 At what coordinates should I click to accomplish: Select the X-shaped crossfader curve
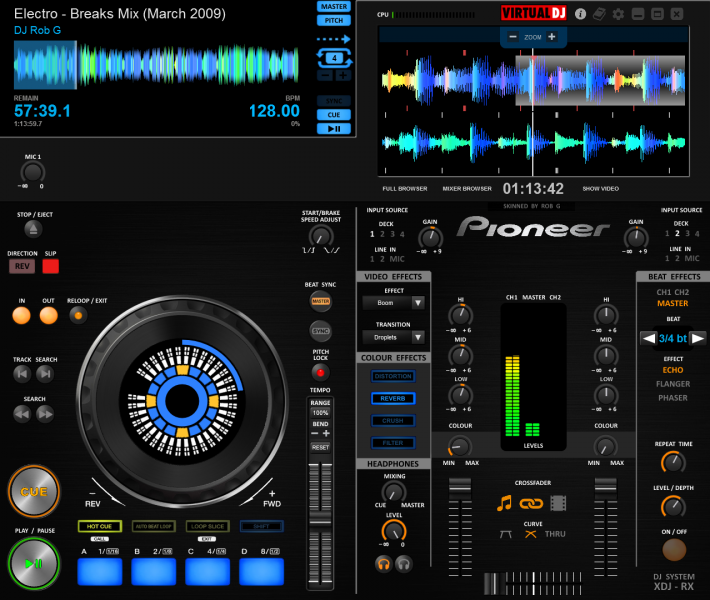tap(531, 534)
